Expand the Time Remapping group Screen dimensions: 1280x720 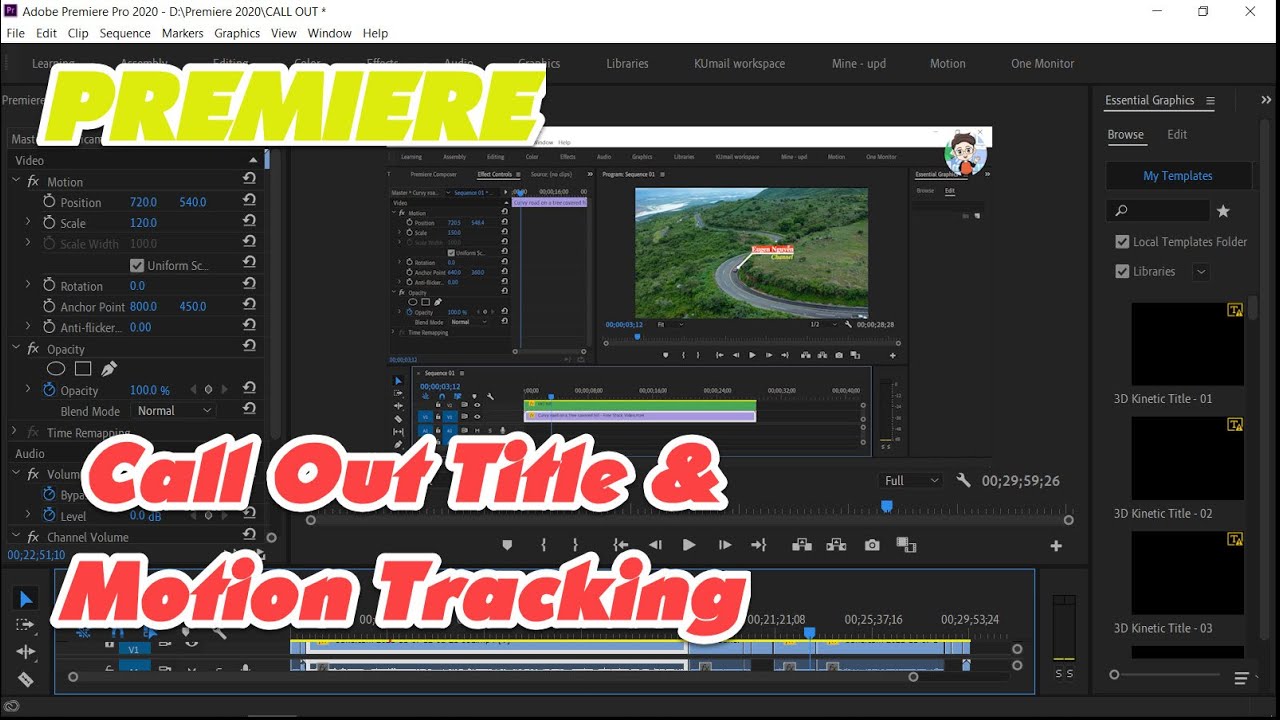[x=16, y=432]
